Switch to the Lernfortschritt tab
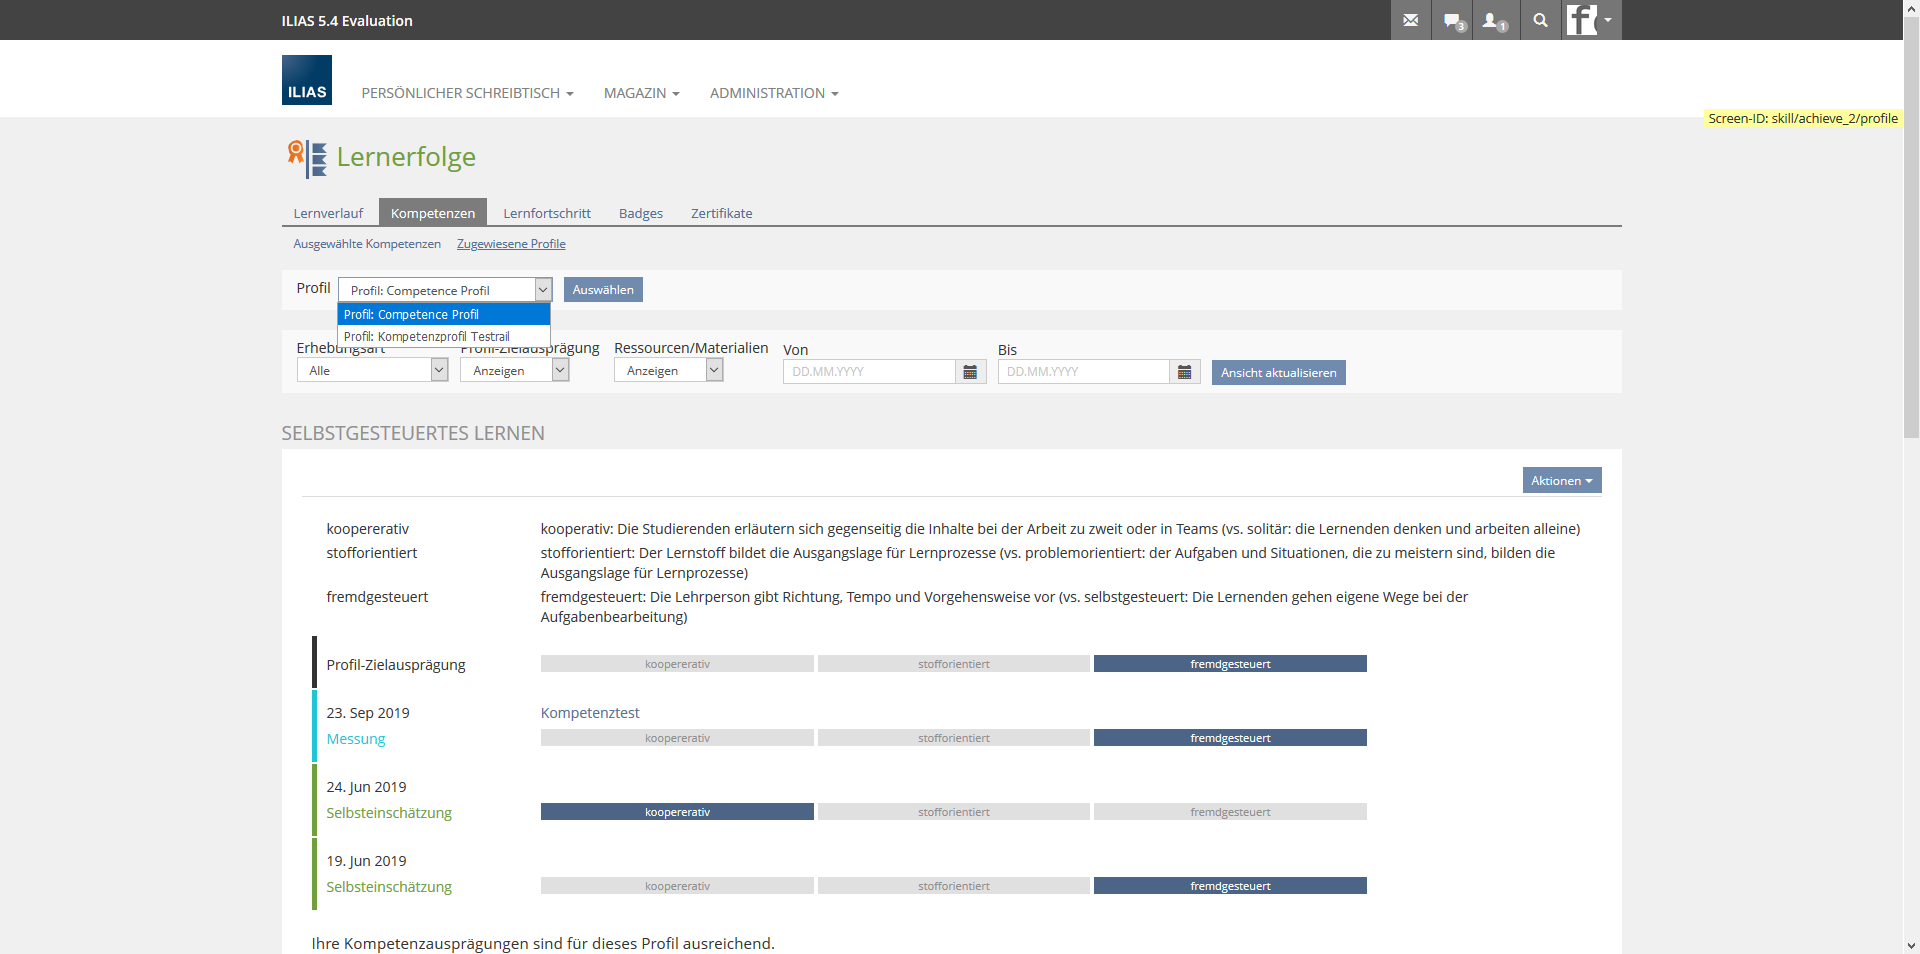 tap(546, 213)
